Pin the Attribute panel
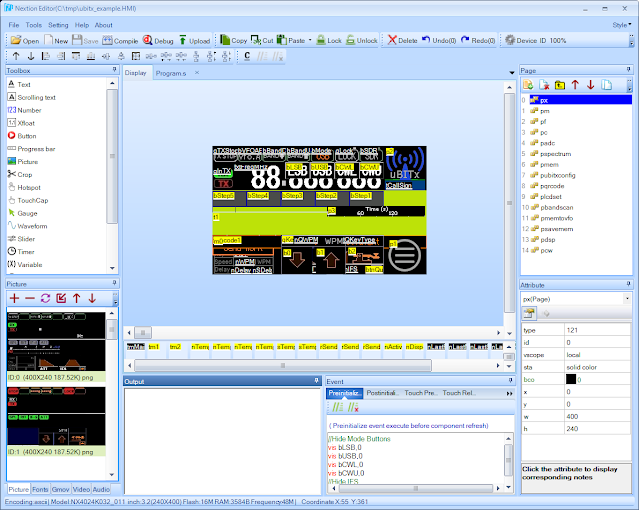Image resolution: width=639 pixels, height=510 pixels. click(628, 284)
